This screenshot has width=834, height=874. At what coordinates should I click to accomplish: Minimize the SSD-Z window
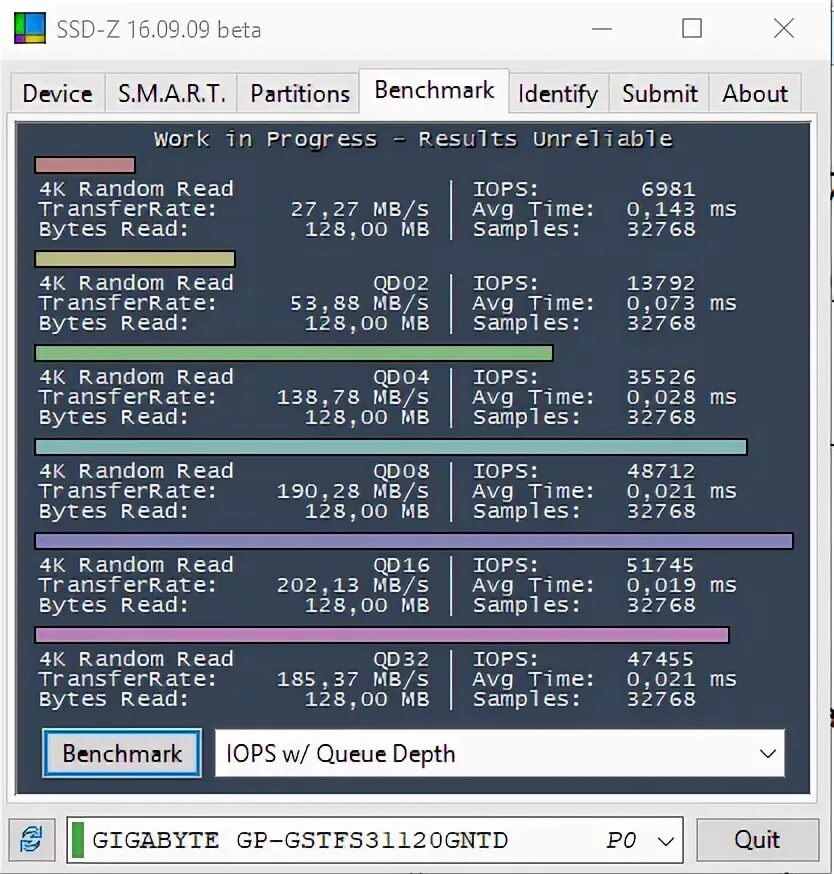coord(602,28)
